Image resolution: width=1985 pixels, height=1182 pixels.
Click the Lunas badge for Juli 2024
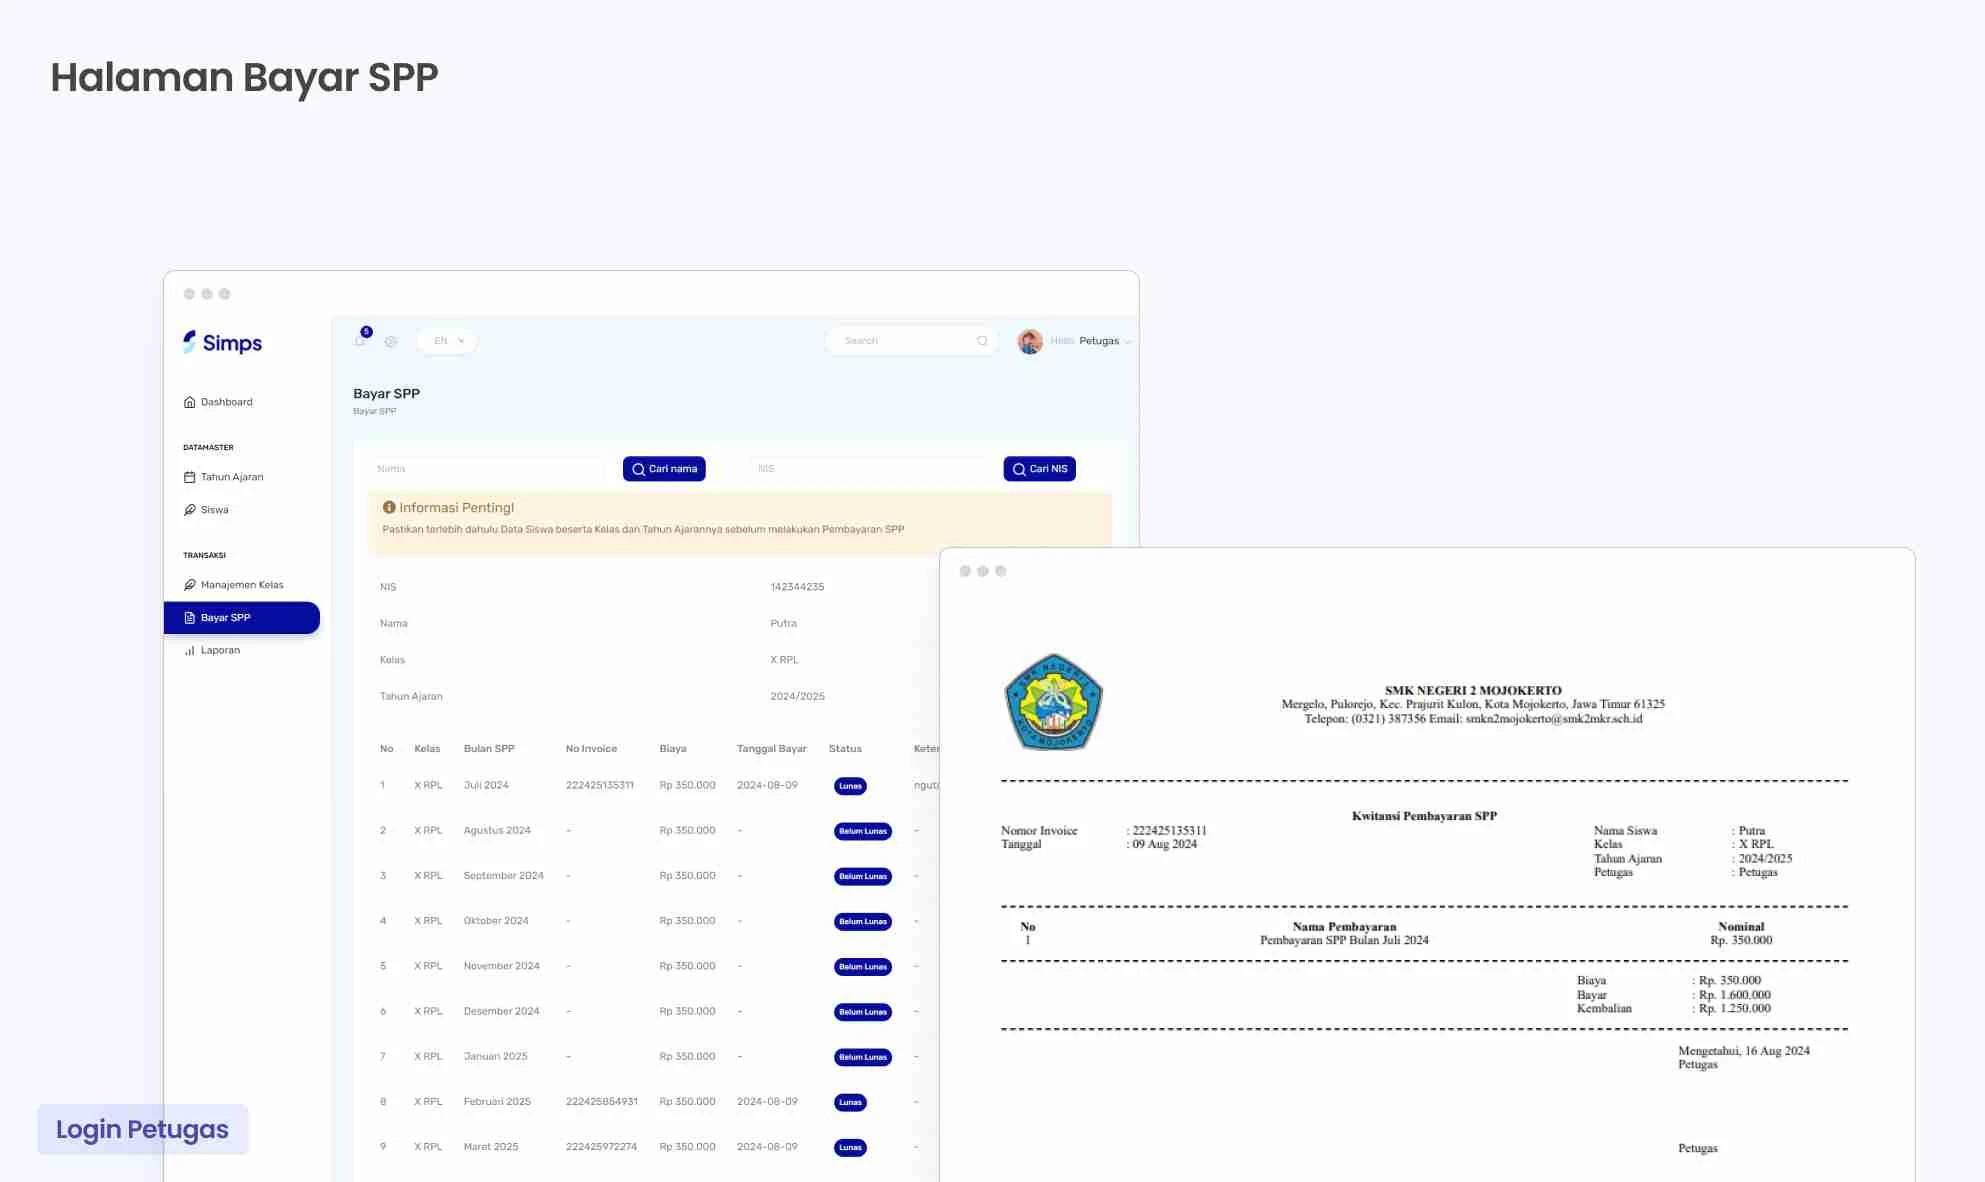(x=850, y=786)
